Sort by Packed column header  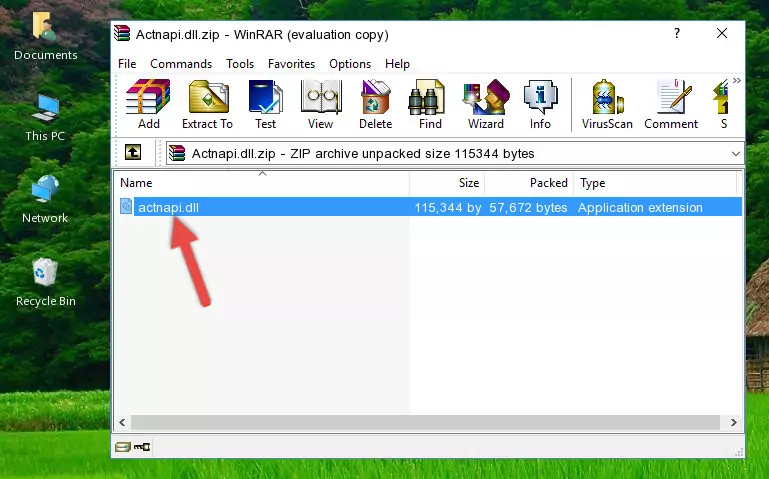point(529,183)
